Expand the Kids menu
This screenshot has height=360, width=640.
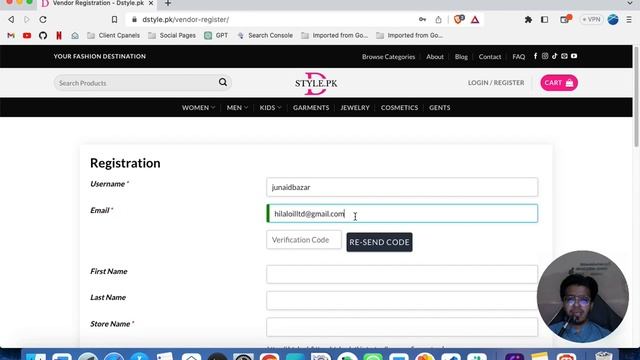(x=270, y=108)
